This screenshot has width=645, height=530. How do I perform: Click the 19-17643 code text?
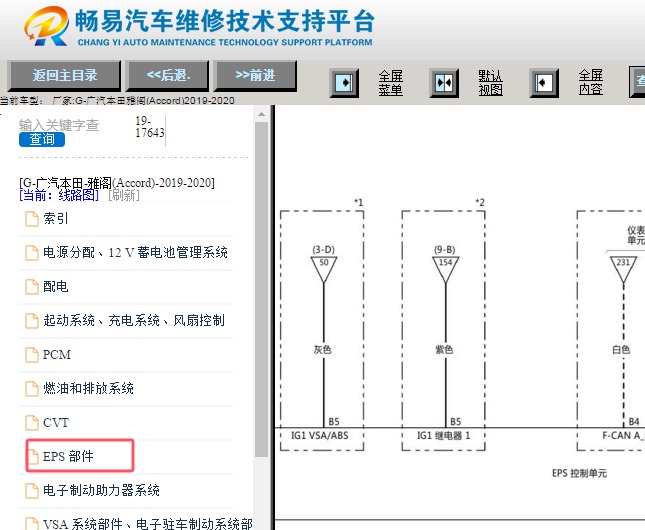point(150,127)
